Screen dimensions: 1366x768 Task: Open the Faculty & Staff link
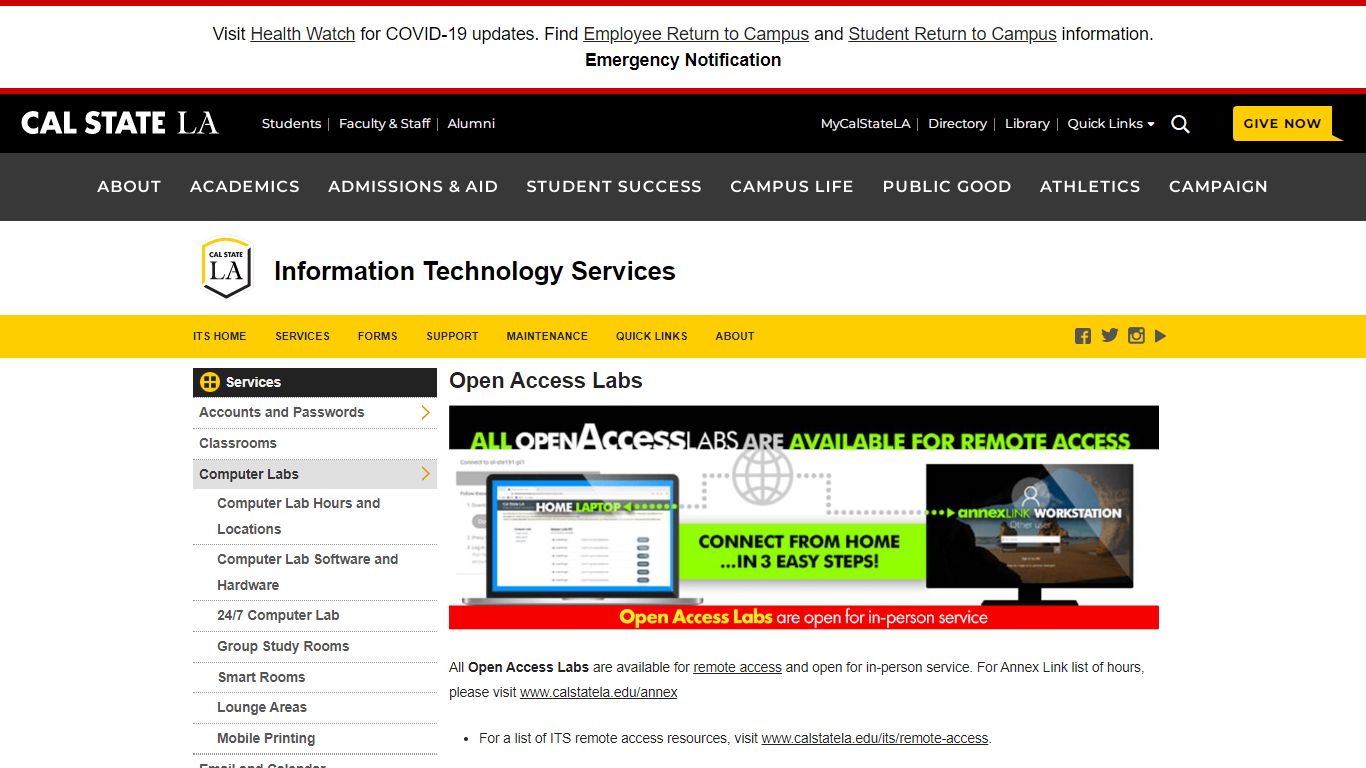(x=384, y=124)
